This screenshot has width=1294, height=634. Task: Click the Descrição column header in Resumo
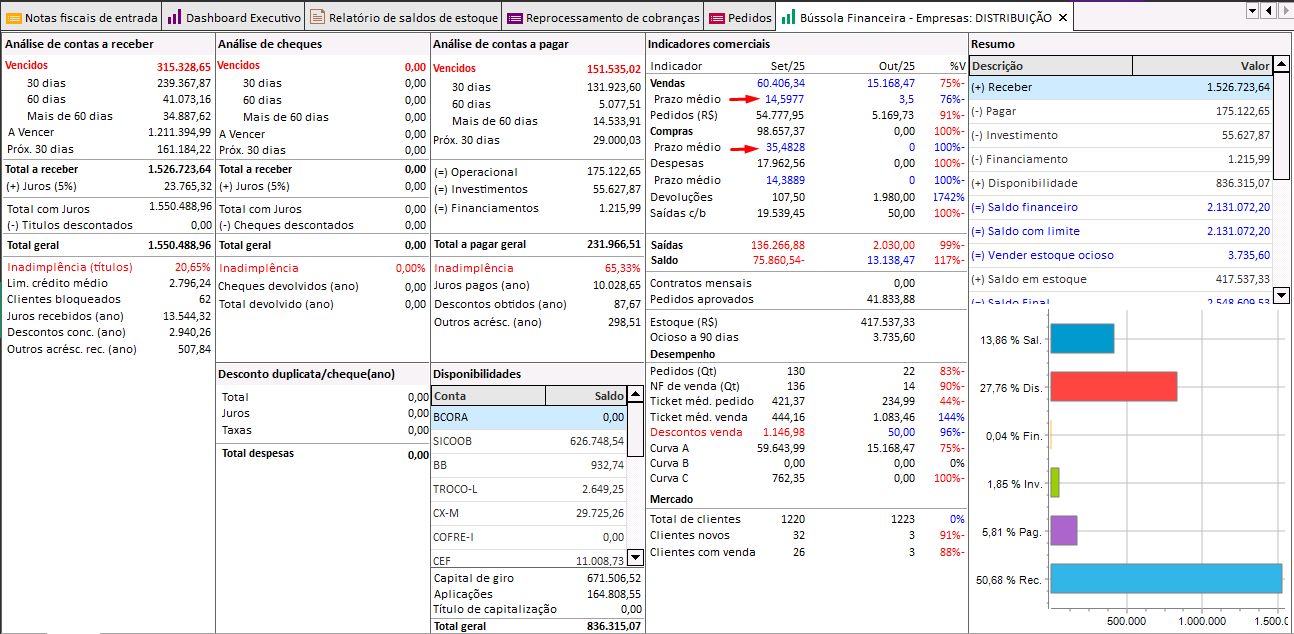pos(1050,66)
